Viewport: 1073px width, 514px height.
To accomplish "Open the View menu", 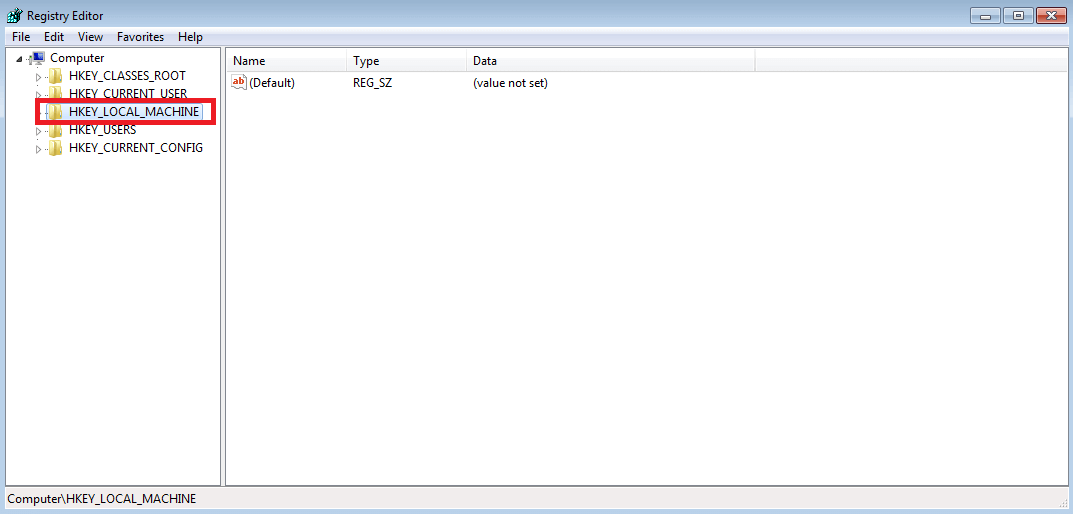I will pos(90,37).
